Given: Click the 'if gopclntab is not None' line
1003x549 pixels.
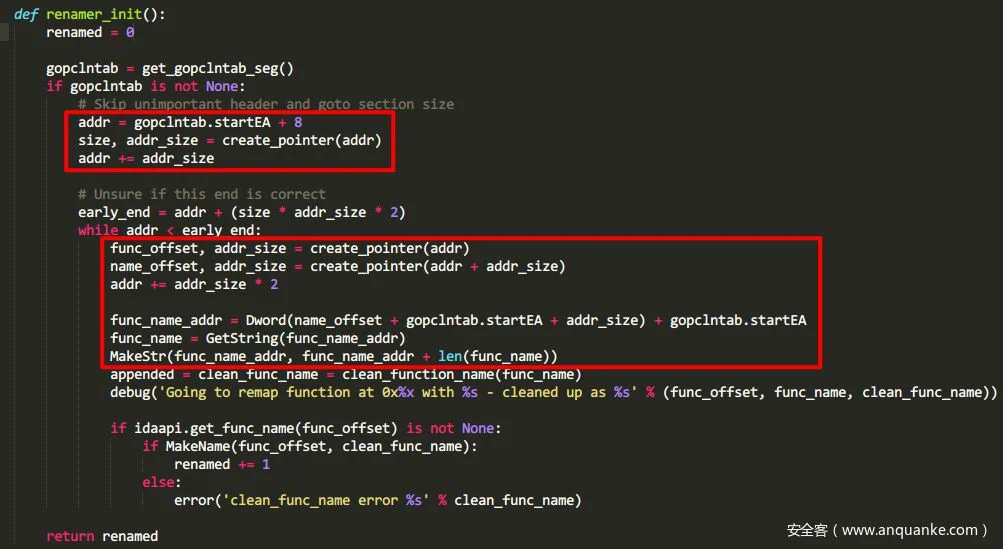Looking at the screenshot, I should click(x=145, y=86).
